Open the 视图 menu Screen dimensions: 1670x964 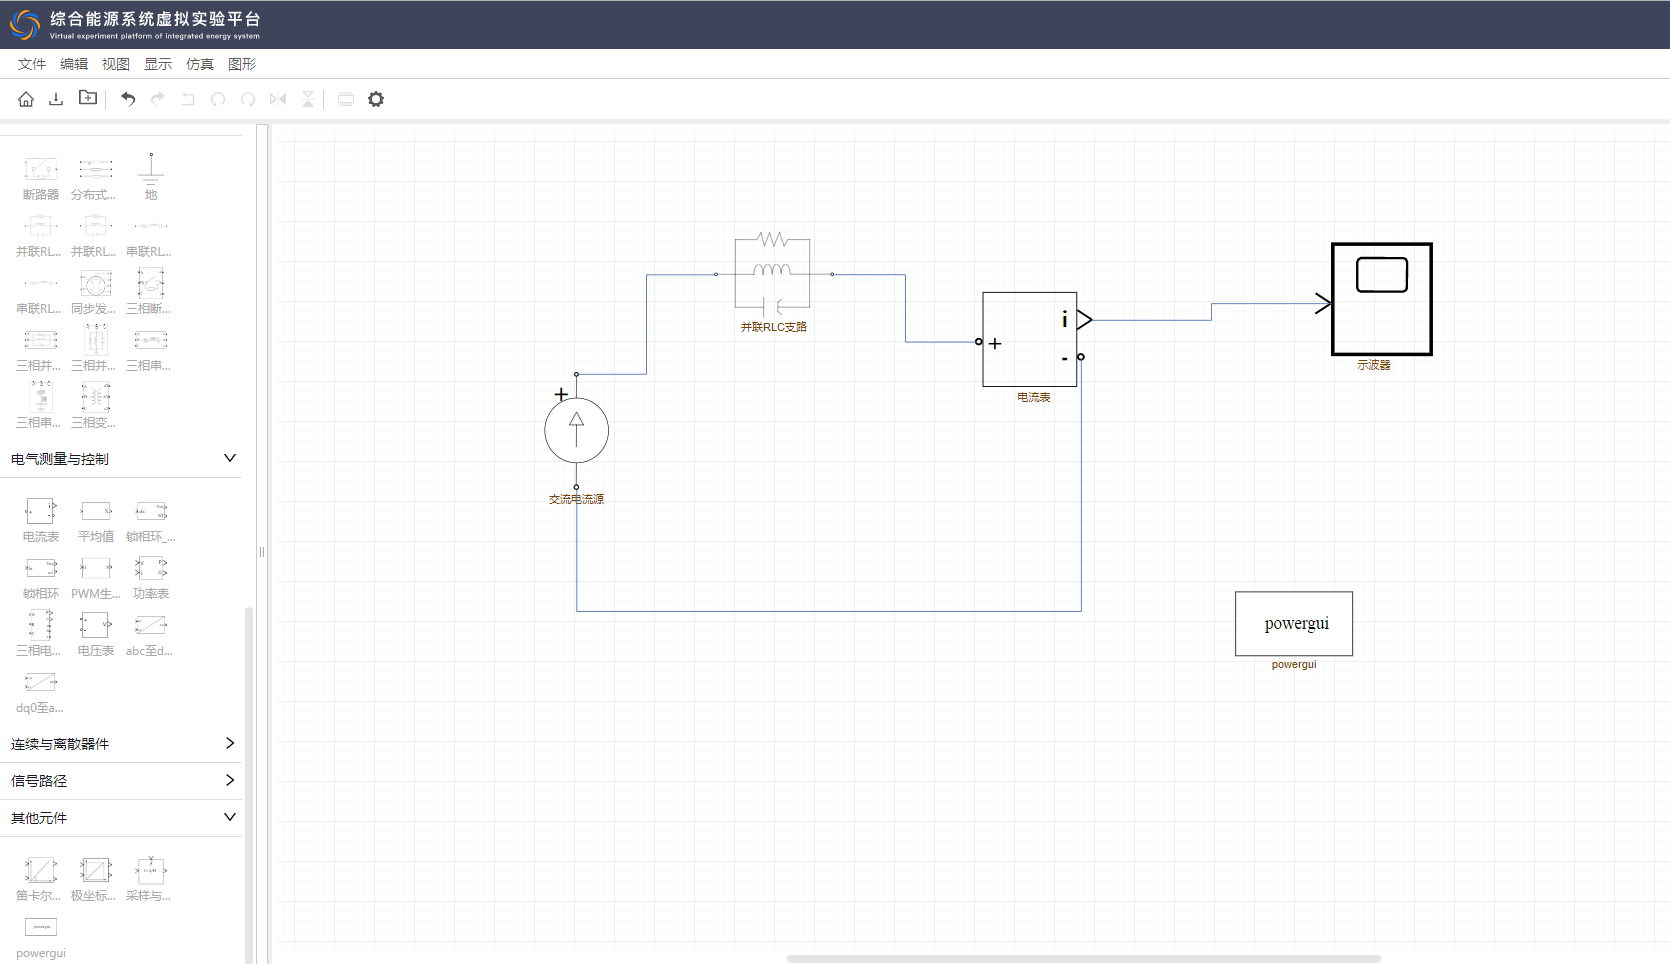tap(116, 64)
